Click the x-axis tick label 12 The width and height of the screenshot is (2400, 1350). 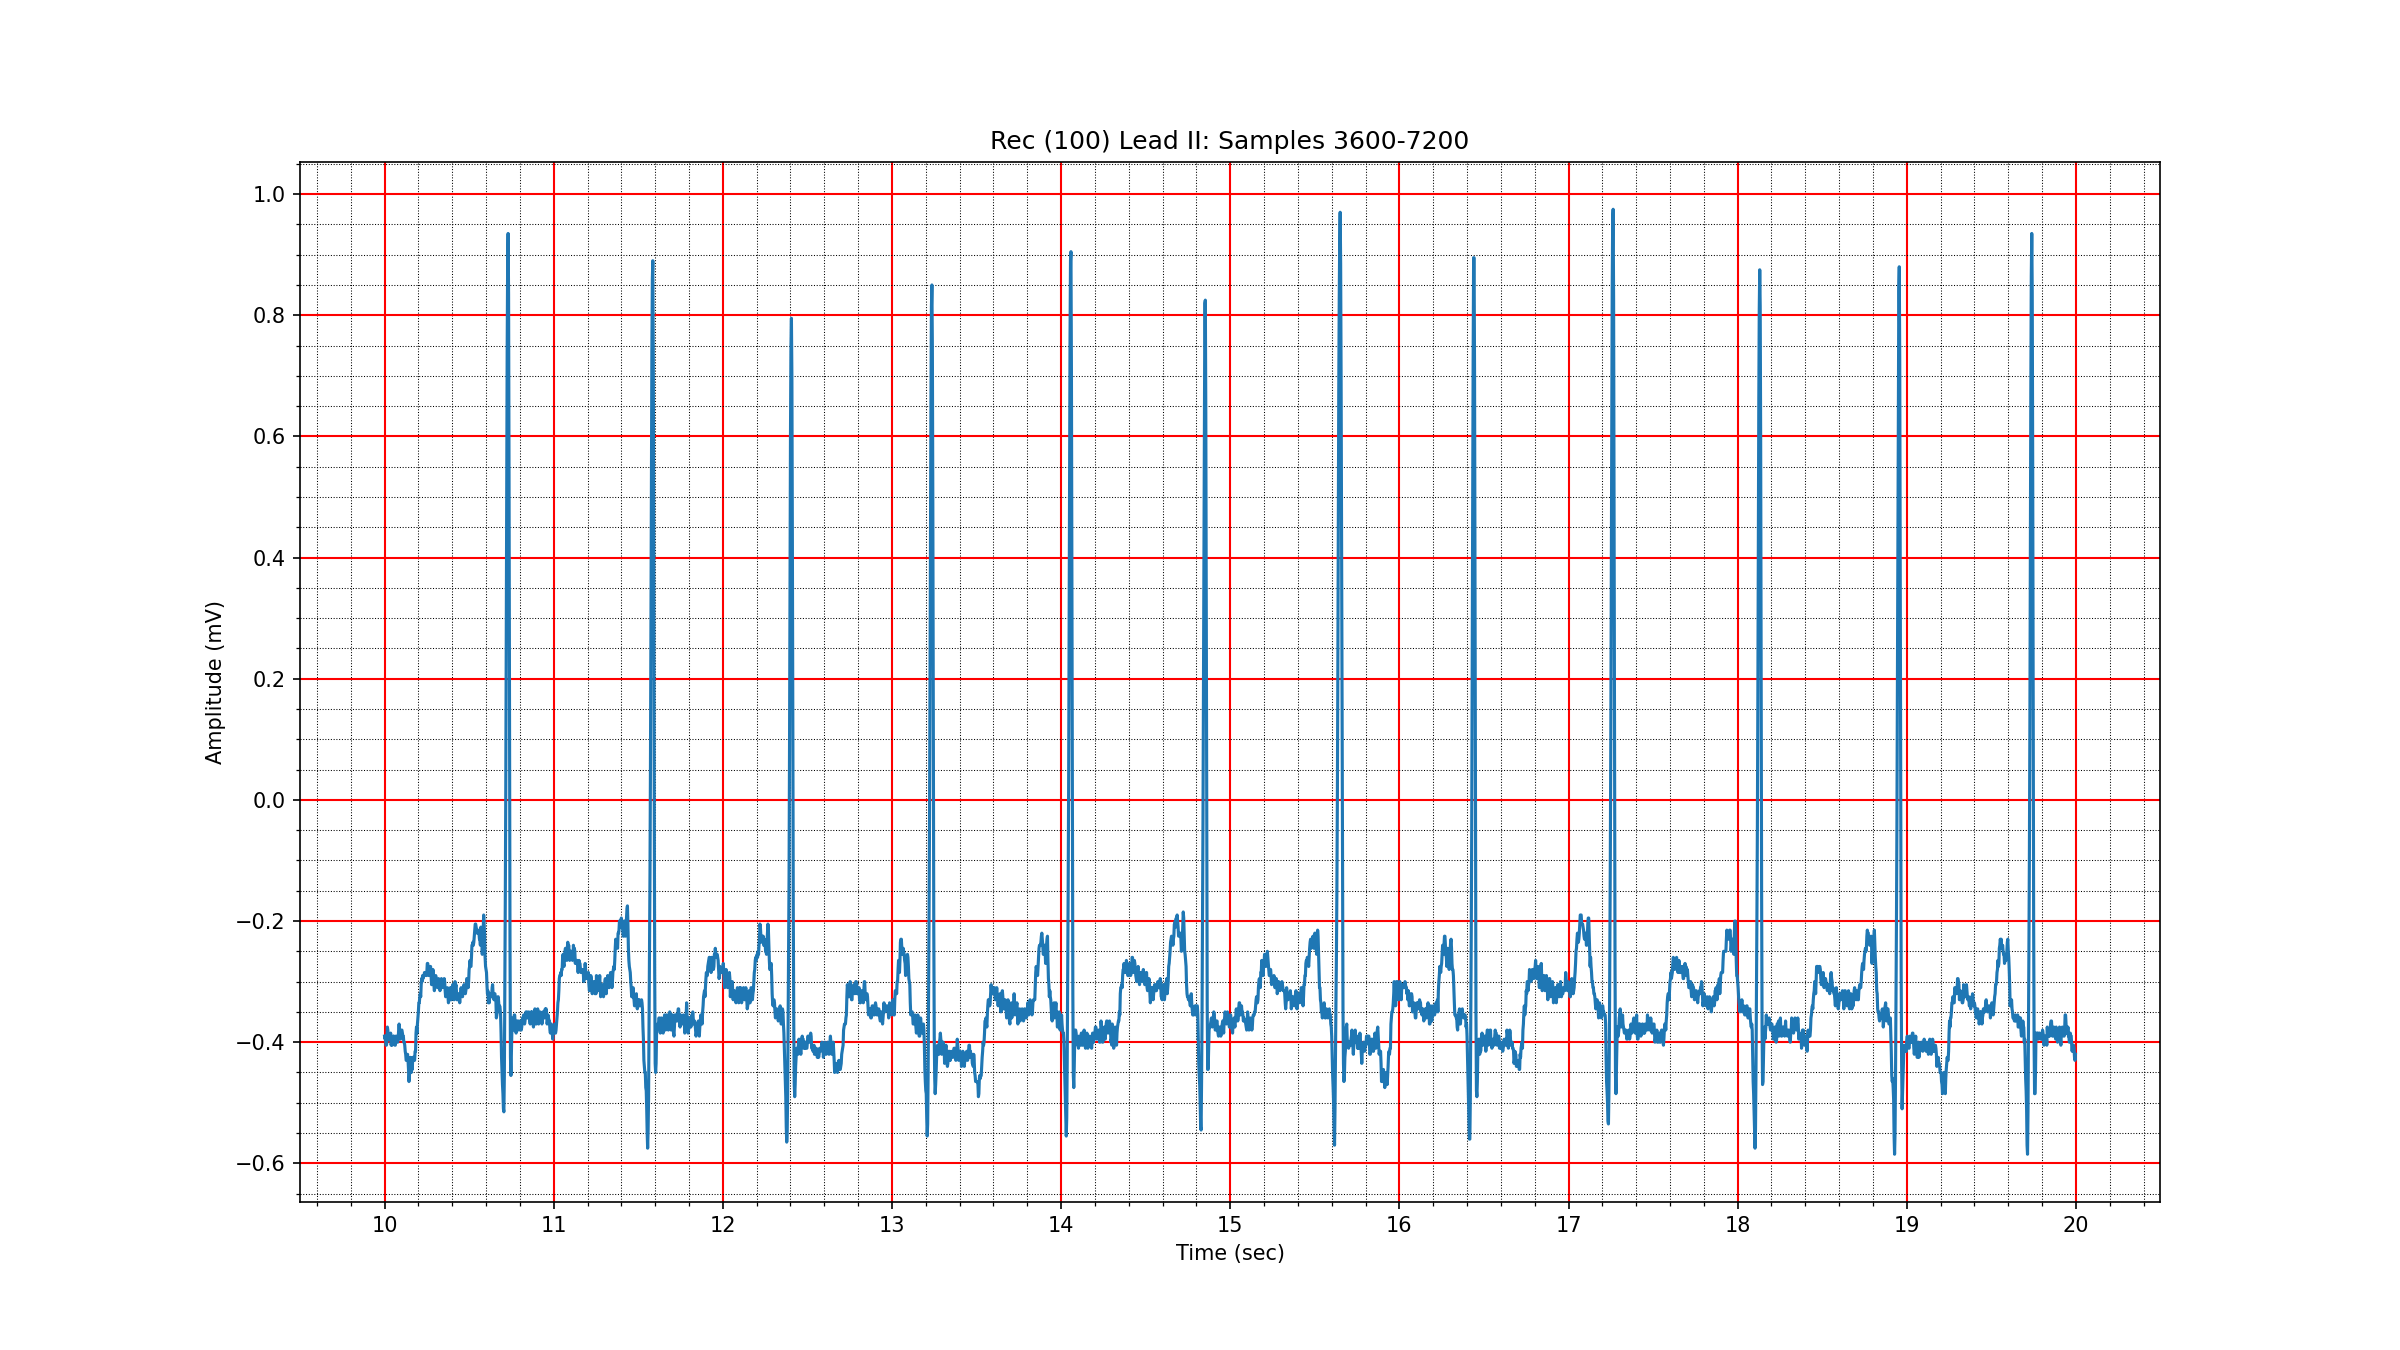click(723, 1225)
